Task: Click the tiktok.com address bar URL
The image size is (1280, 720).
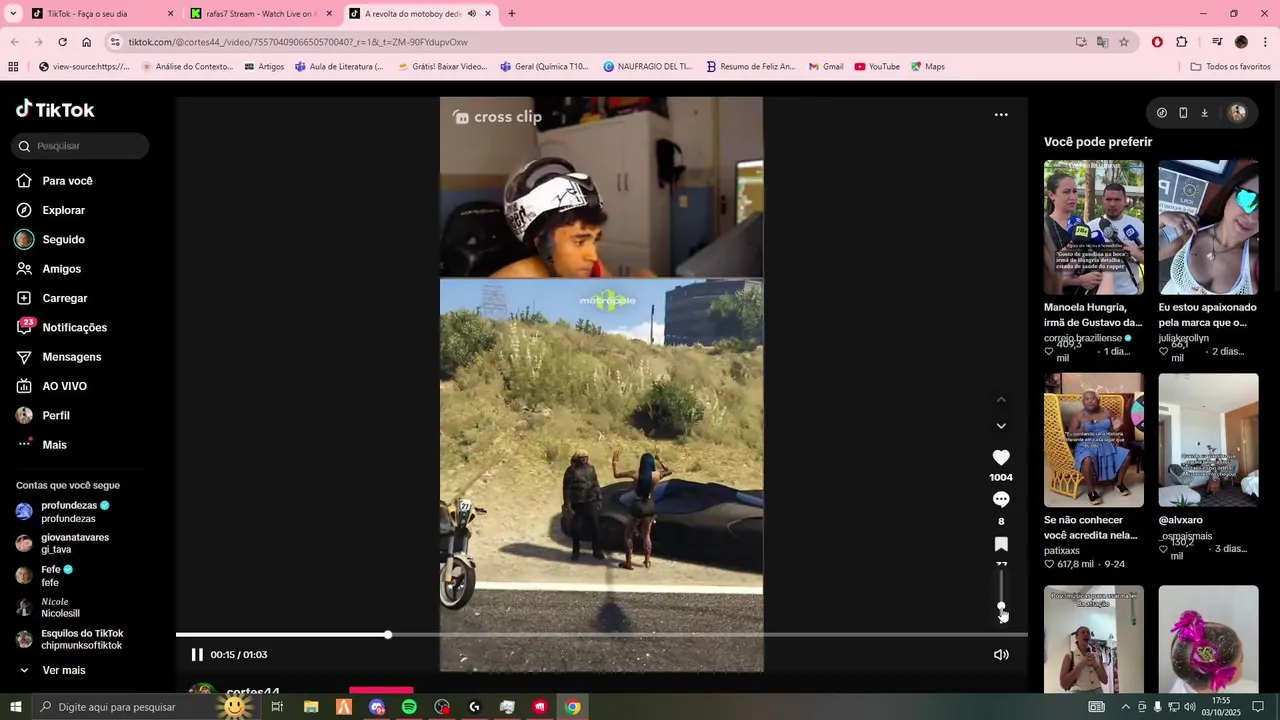Action: [298, 42]
